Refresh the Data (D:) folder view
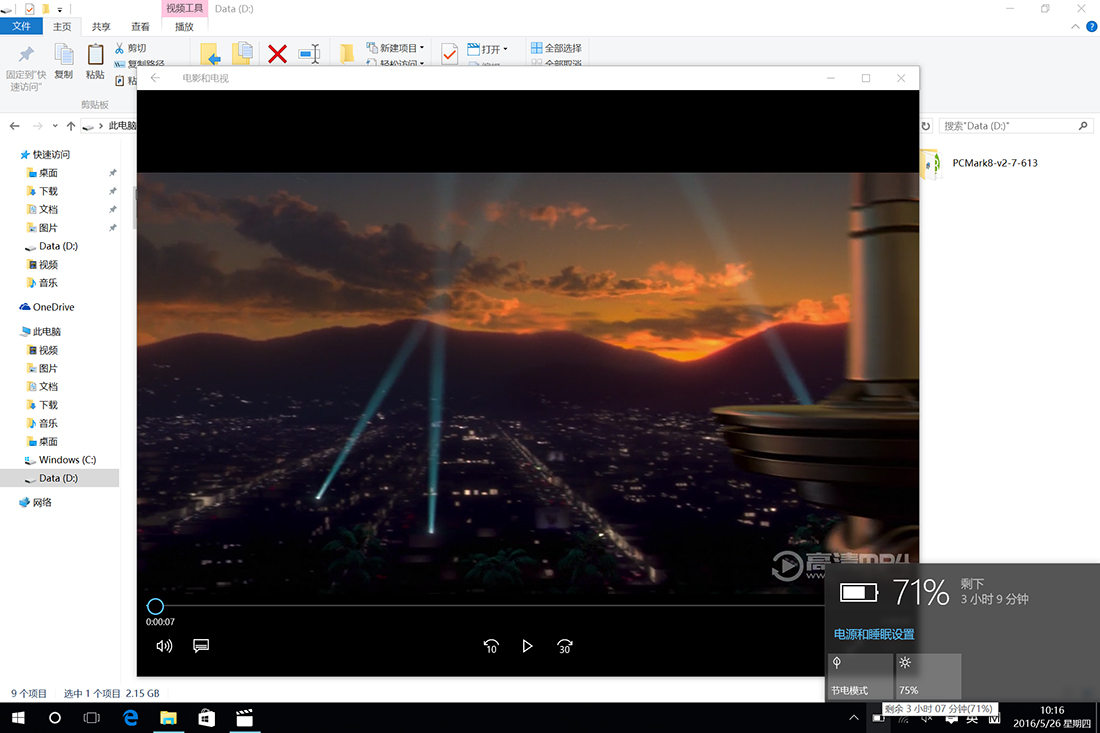This screenshot has height=733, width=1100. tap(925, 126)
